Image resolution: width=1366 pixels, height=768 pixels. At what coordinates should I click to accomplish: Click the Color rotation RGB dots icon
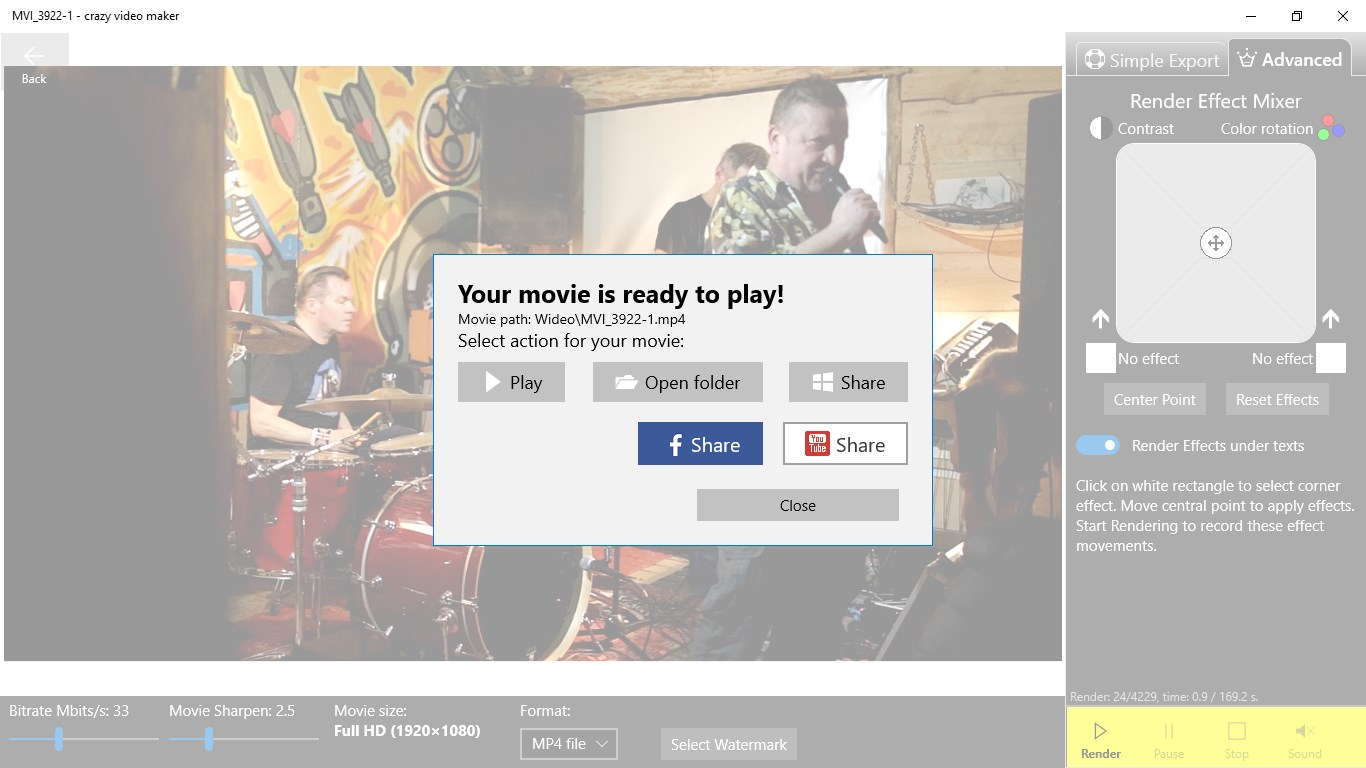pos(1331,127)
